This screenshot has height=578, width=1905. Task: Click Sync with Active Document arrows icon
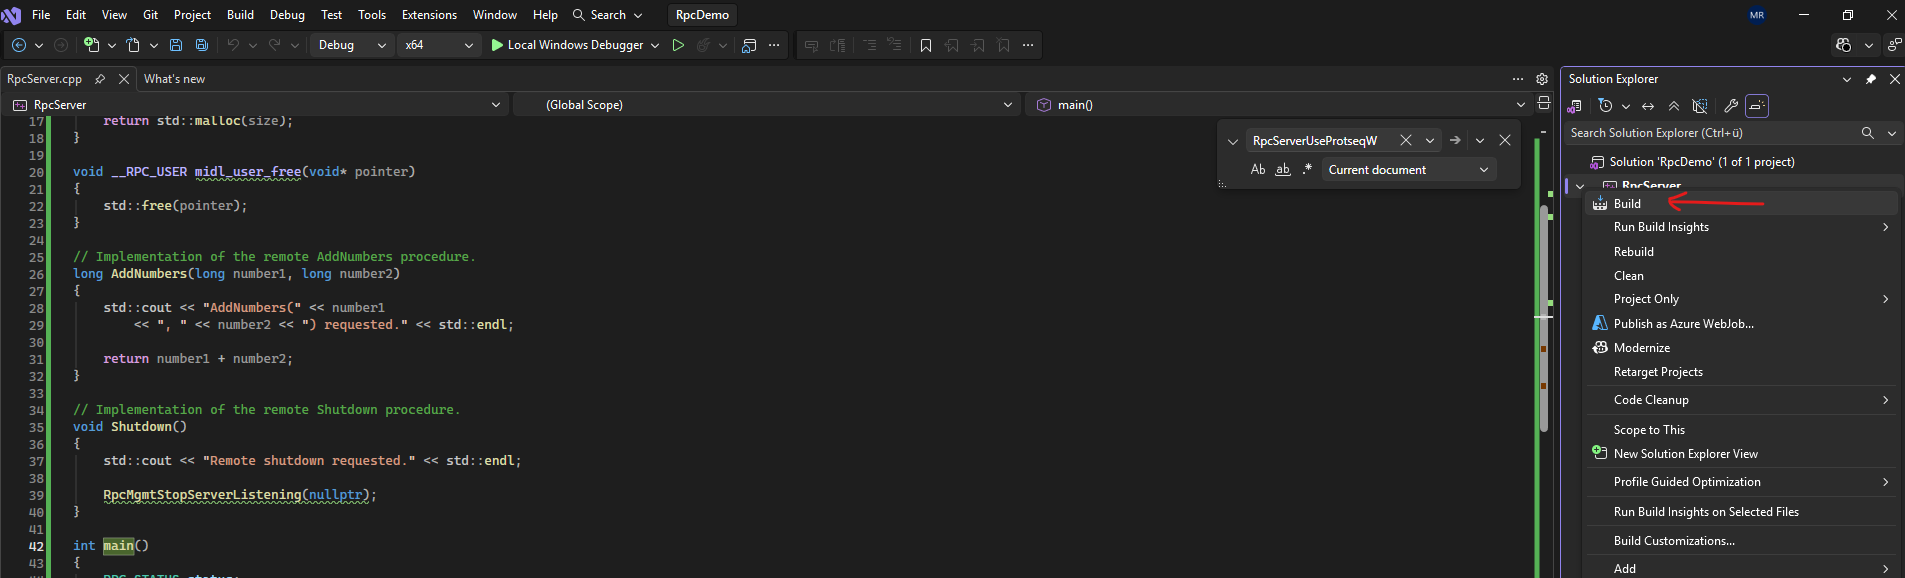point(1648,106)
